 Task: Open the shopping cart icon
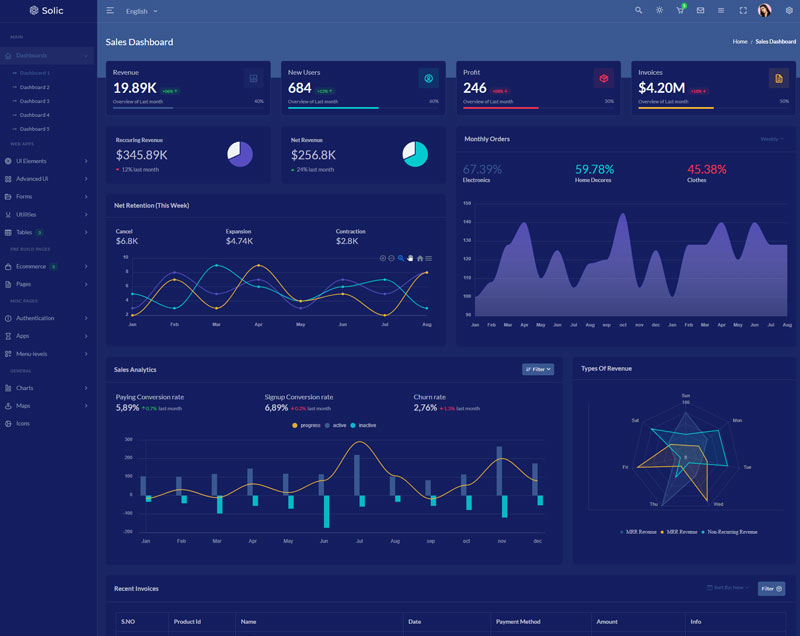(680, 10)
